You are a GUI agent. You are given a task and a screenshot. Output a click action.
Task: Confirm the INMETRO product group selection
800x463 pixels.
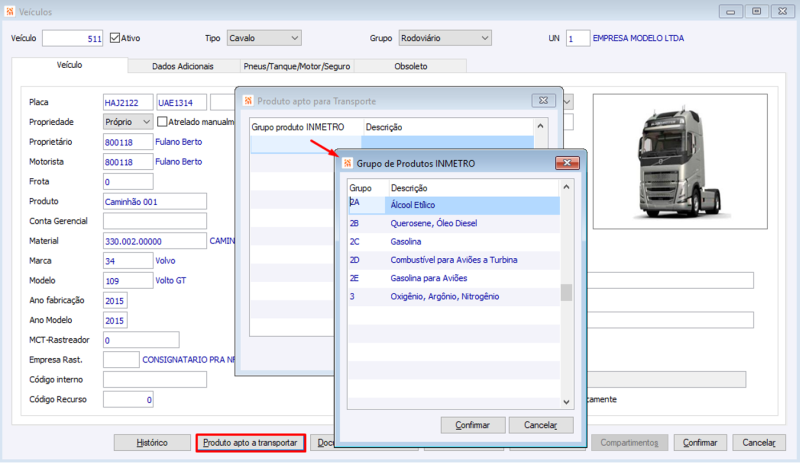(x=473, y=425)
